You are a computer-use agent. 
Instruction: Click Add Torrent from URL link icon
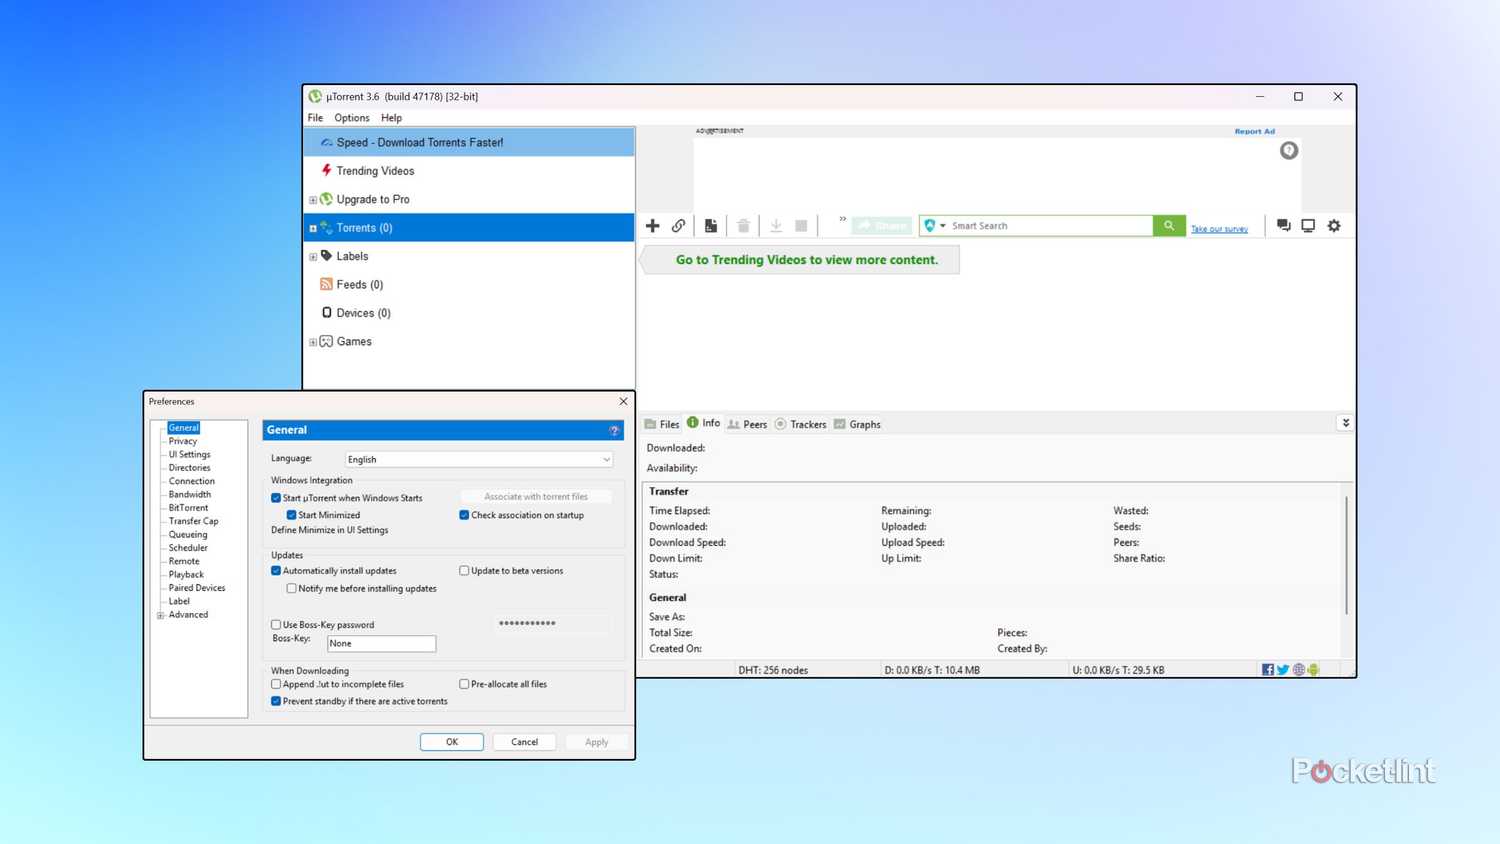(x=679, y=226)
